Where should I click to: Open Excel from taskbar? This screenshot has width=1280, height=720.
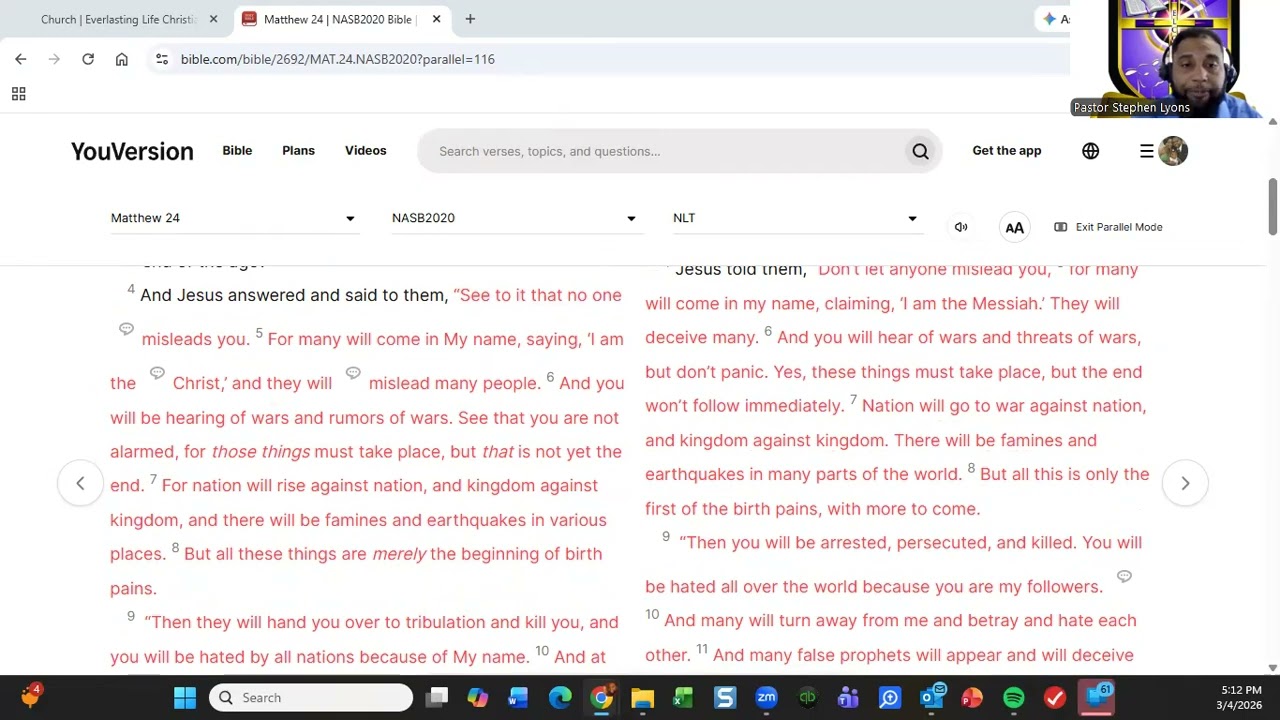[683, 697]
